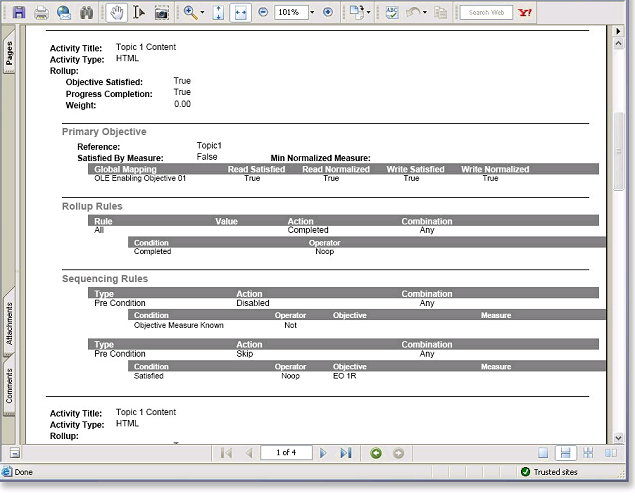This screenshot has height=496, width=635.
Task: Click 'Objective Measure Known' condition text
Action: coord(179,325)
